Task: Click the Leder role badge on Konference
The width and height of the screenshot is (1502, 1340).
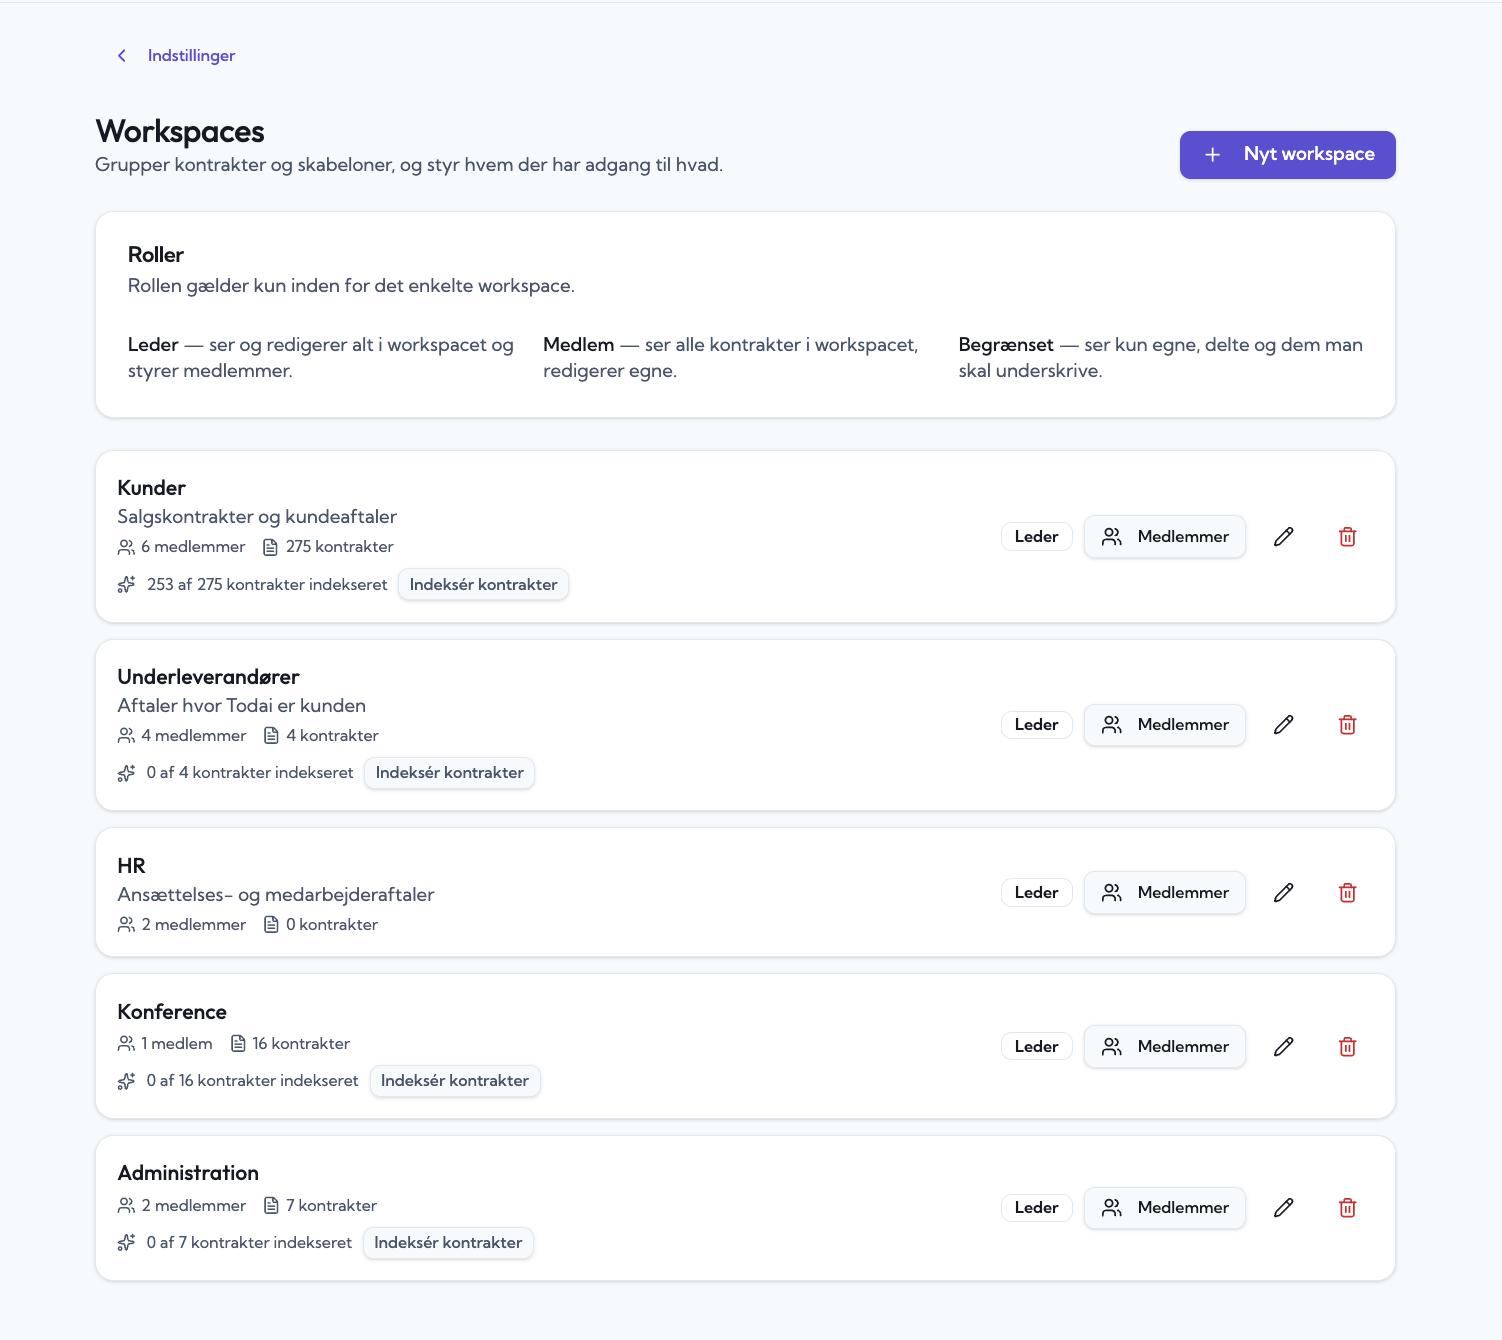Action: (x=1036, y=1047)
